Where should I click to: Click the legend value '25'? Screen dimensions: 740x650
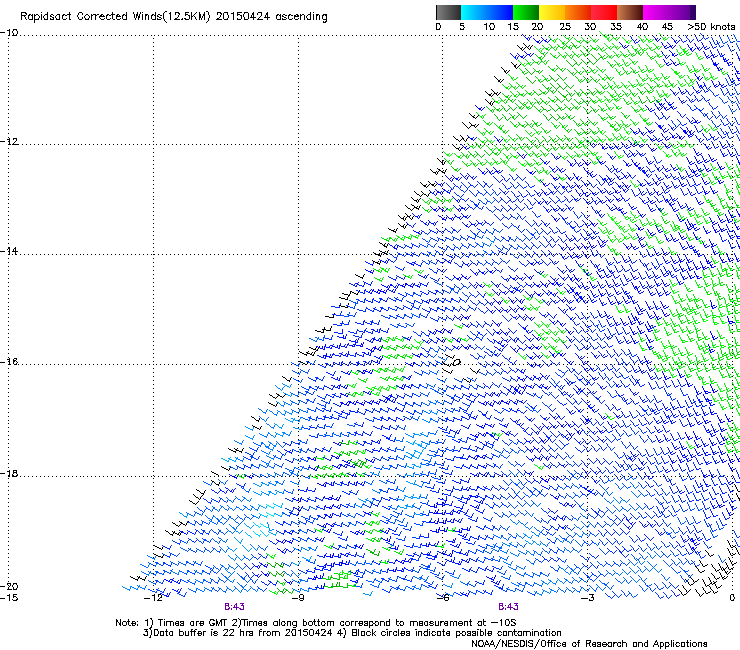(565, 27)
